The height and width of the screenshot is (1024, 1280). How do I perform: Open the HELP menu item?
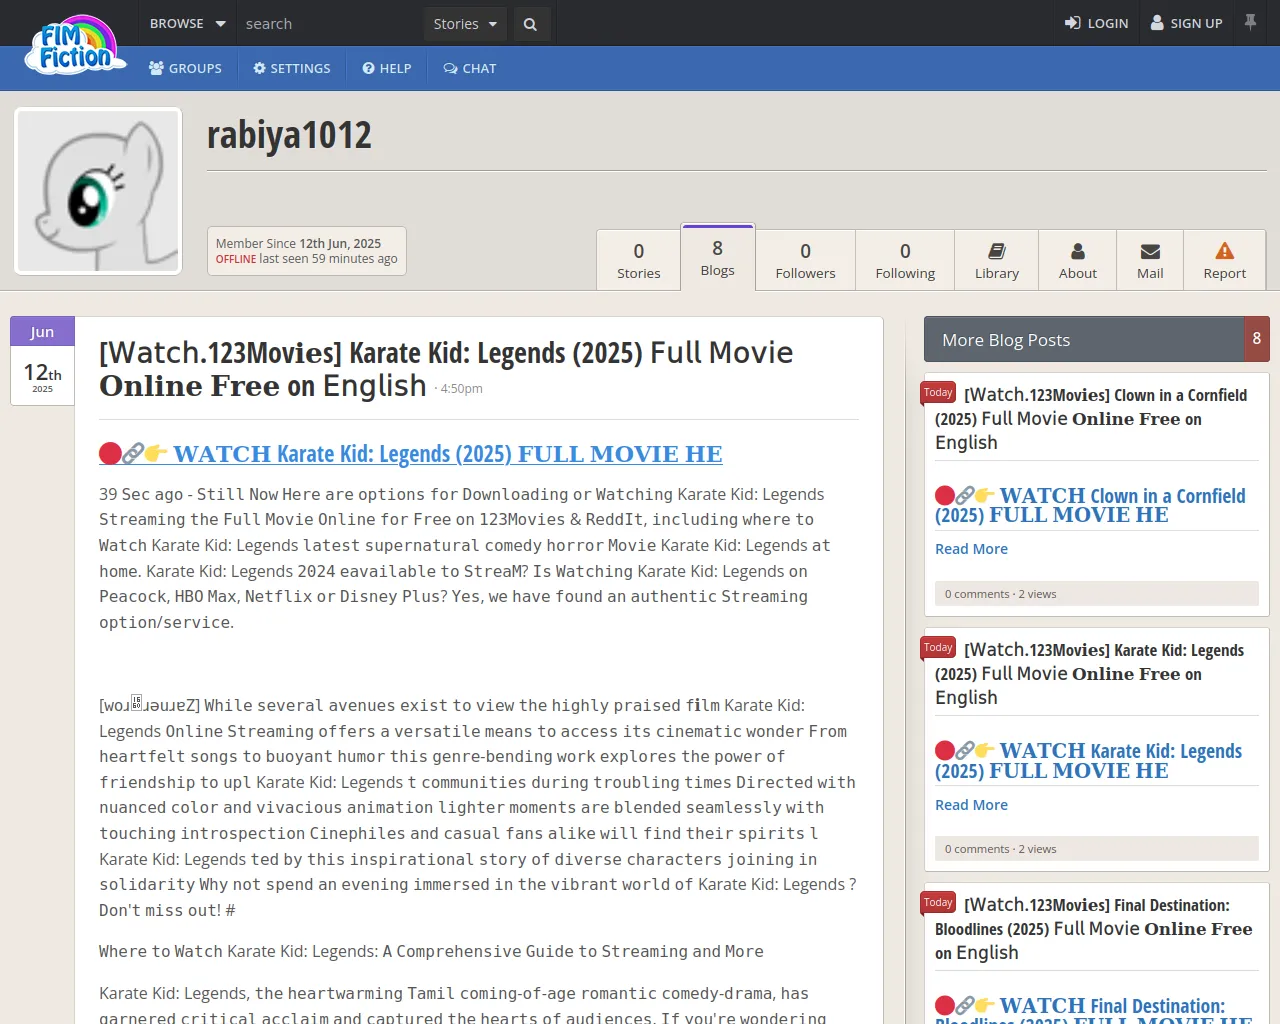[387, 68]
